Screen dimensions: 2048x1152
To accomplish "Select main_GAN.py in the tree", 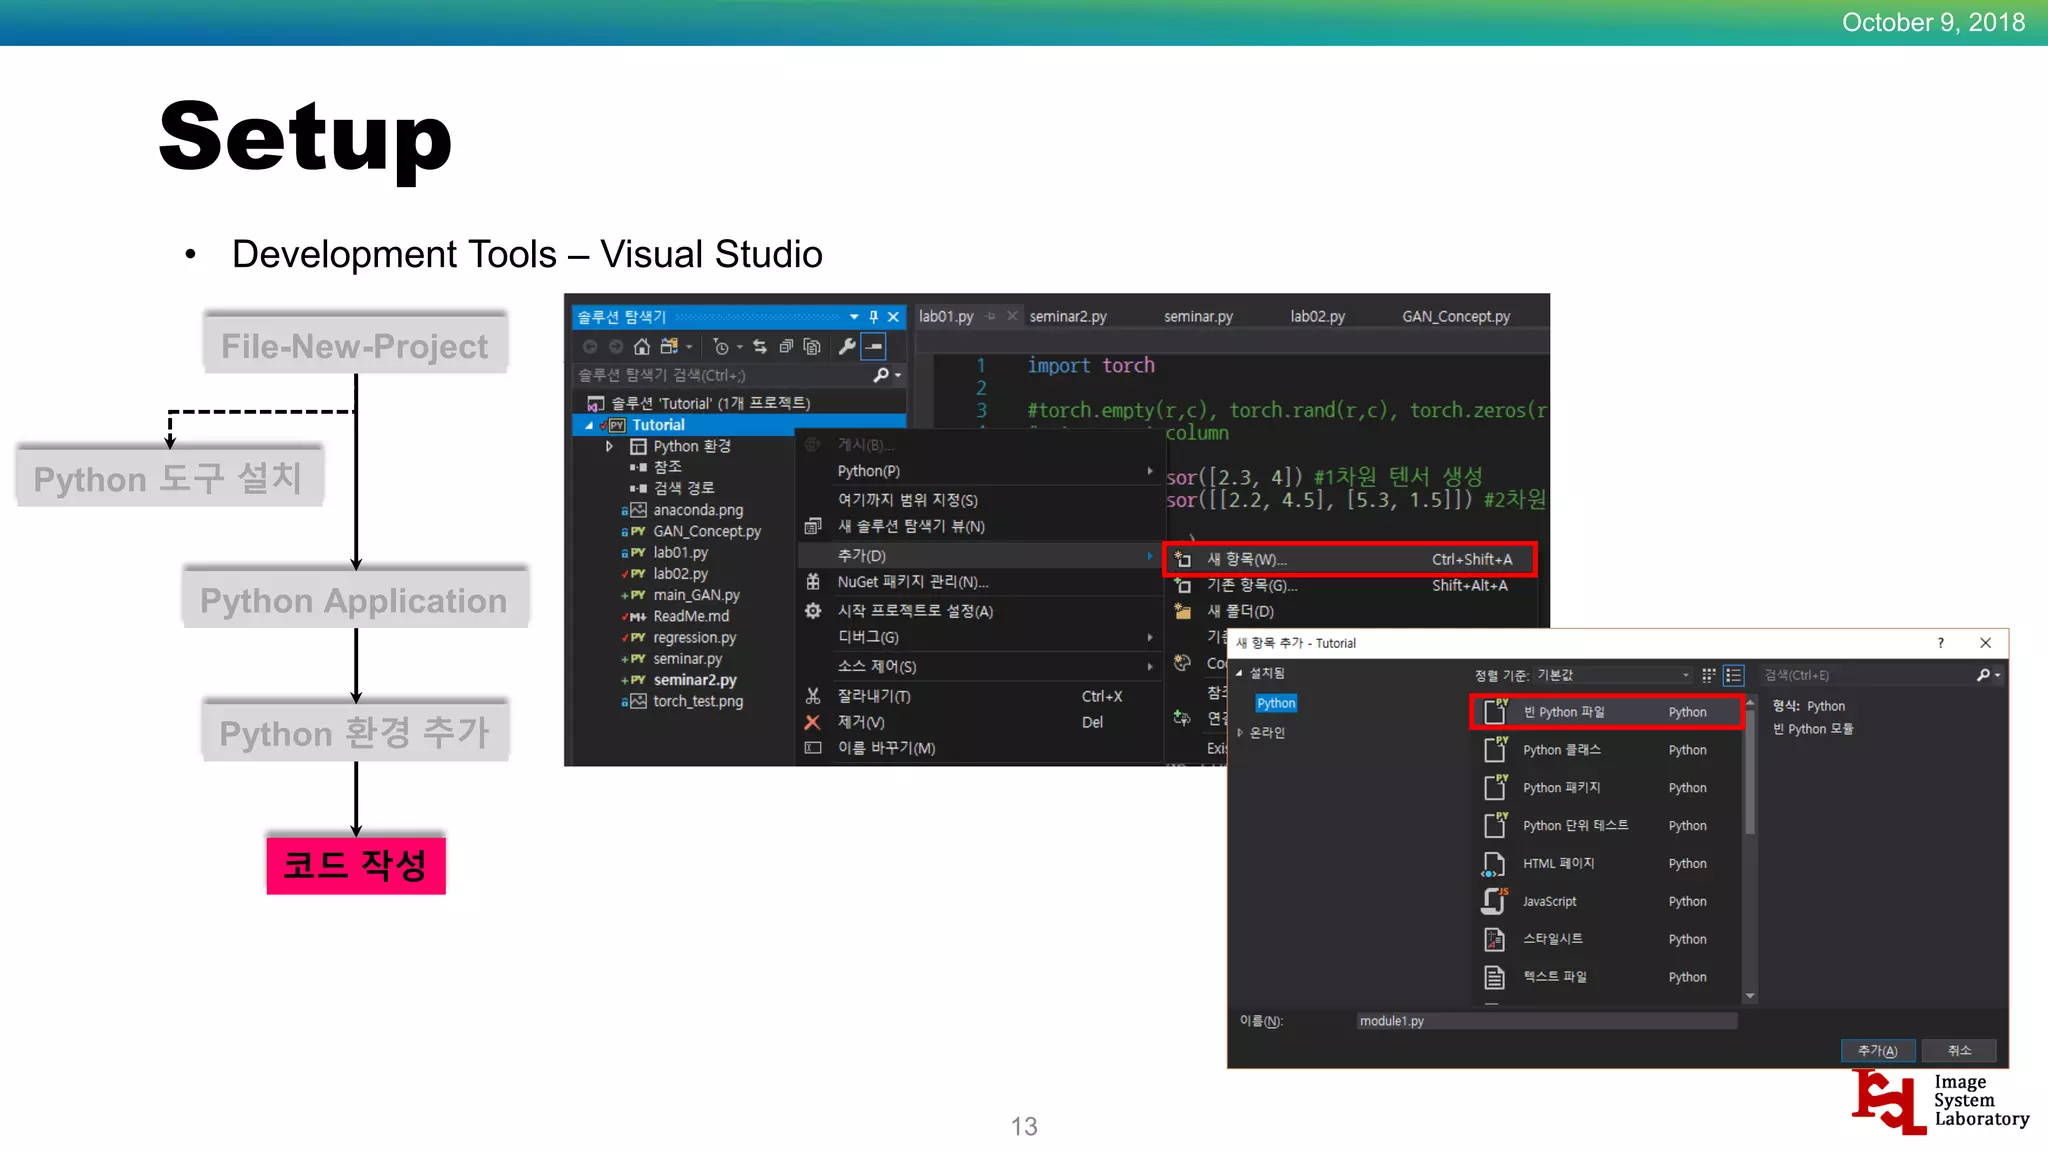I will (x=696, y=595).
